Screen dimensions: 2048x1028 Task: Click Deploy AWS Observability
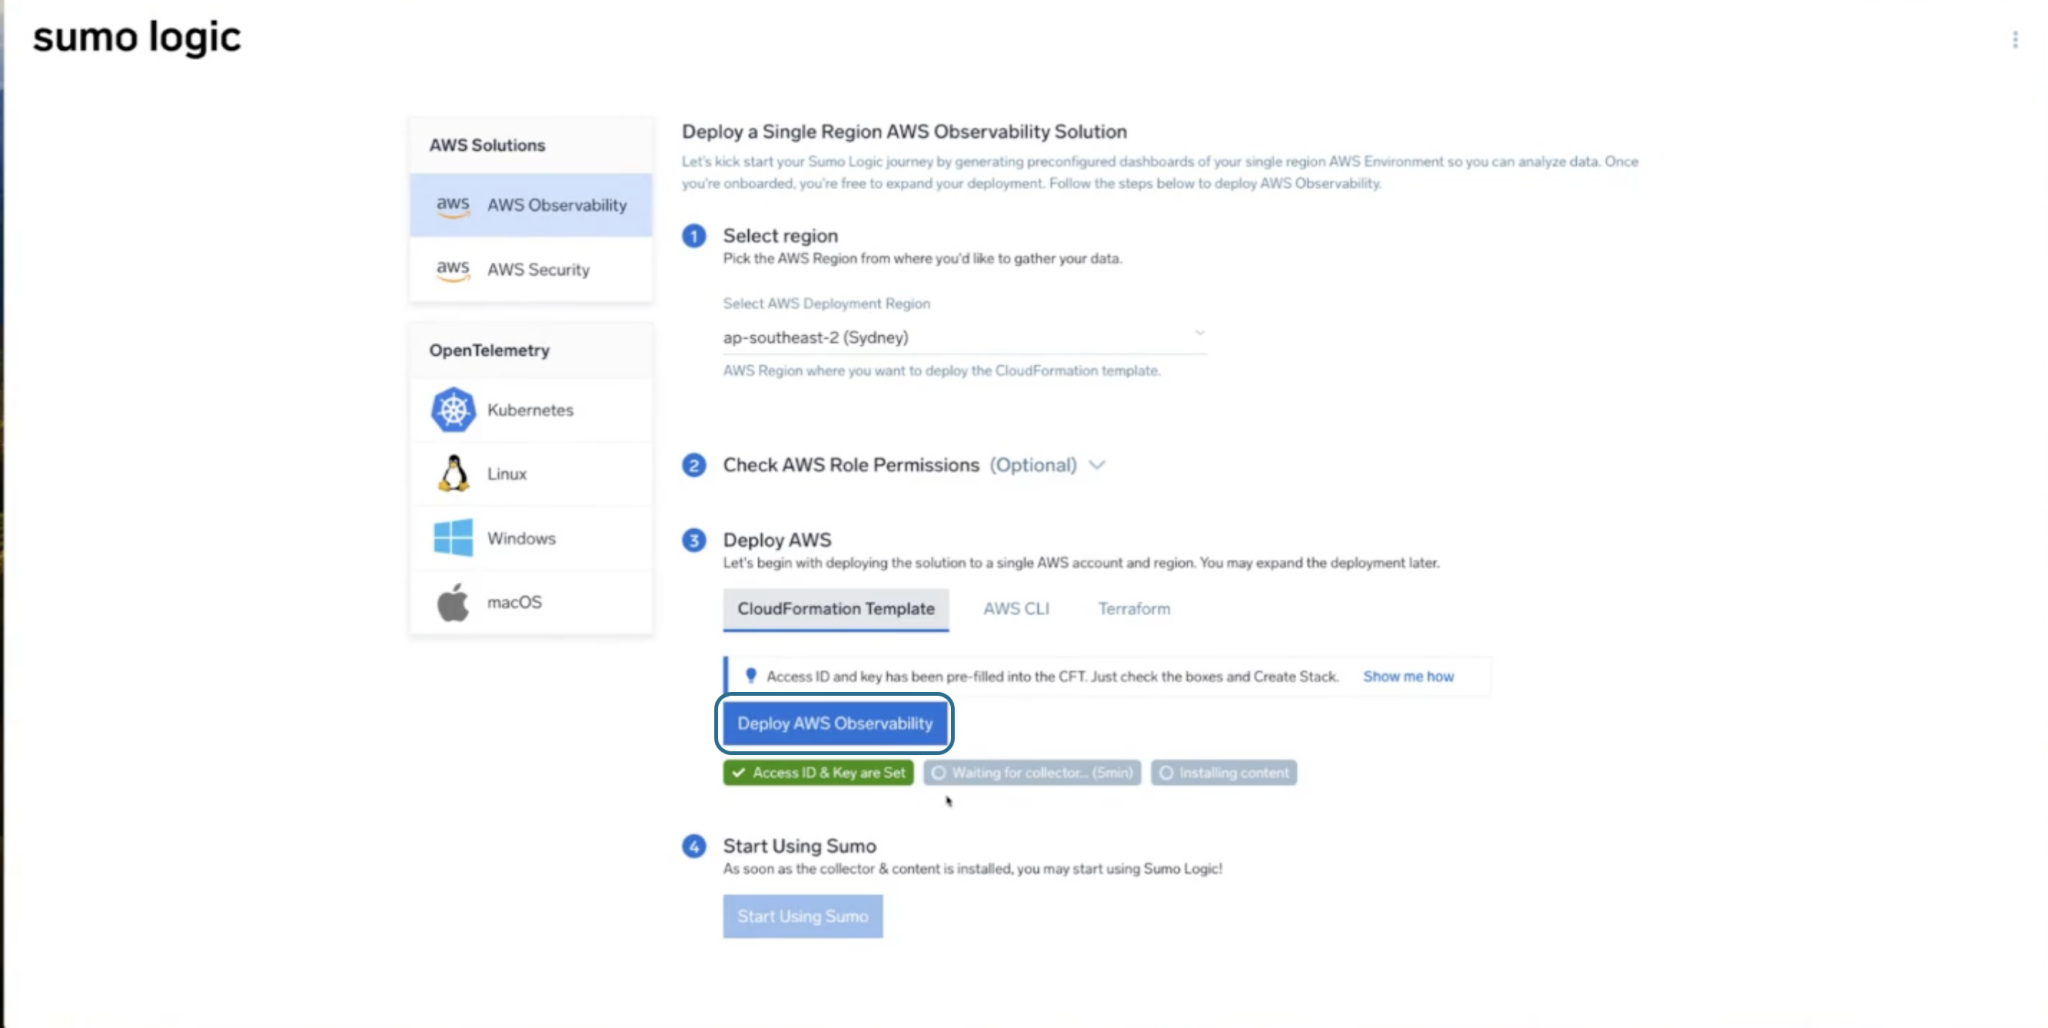click(834, 723)
